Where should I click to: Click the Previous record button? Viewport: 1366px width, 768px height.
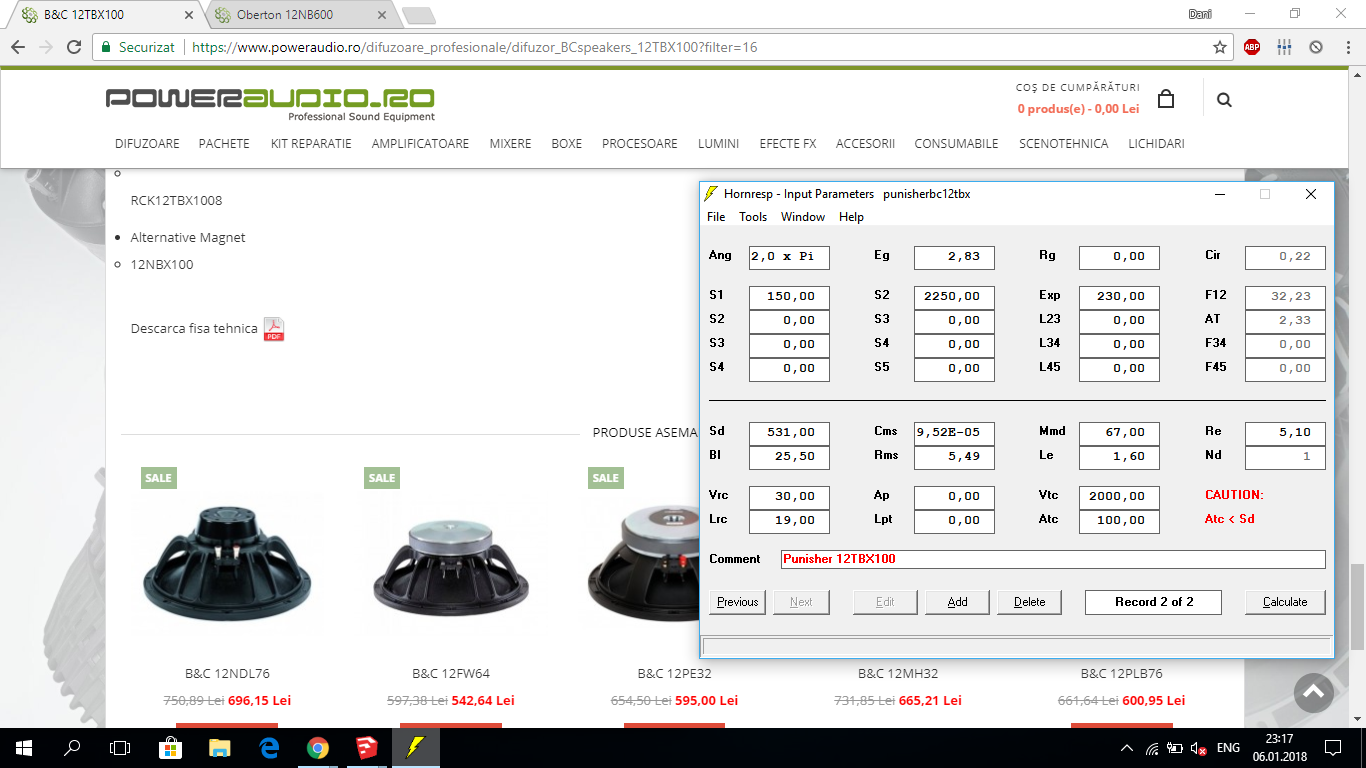[x=738, y=602]
